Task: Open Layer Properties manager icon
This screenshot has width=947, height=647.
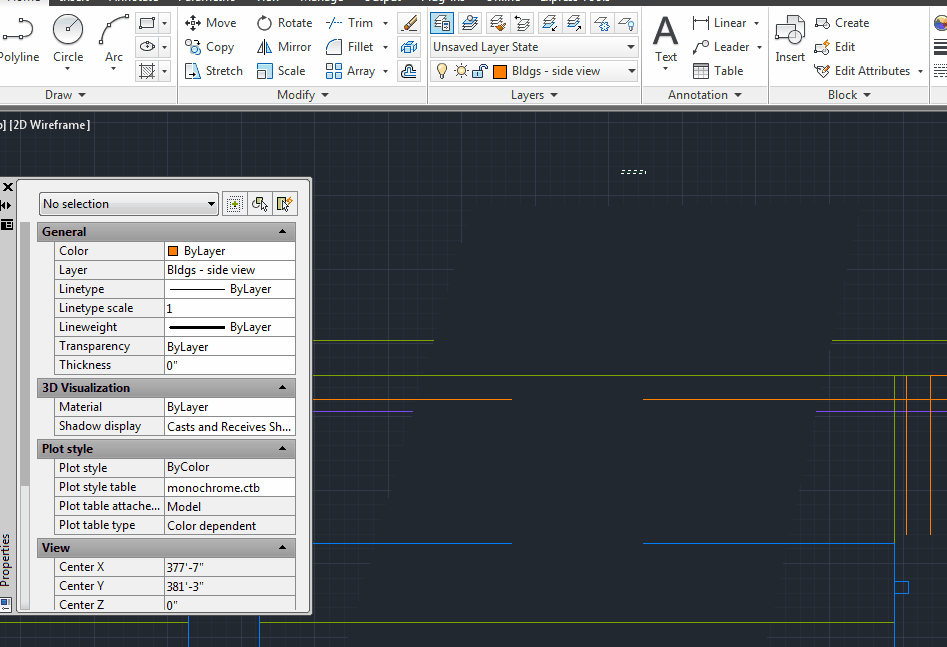Action: pyautogui.click(x=441, y=22)
